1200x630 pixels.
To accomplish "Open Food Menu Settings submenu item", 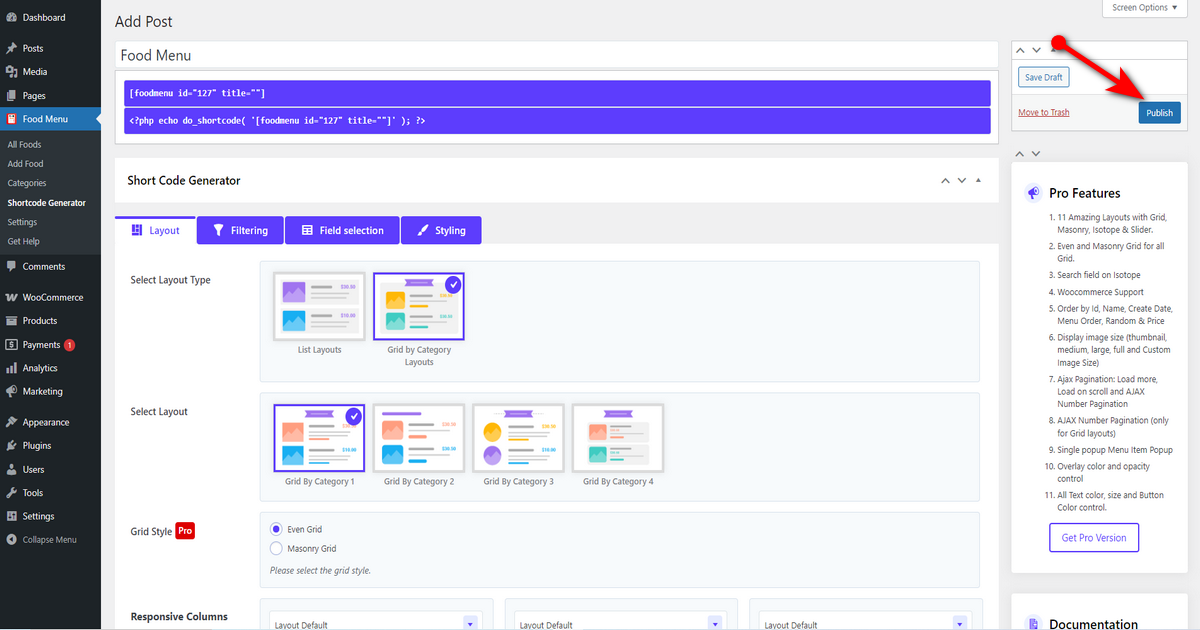I will pyautogui.click(x=22, y=222).
